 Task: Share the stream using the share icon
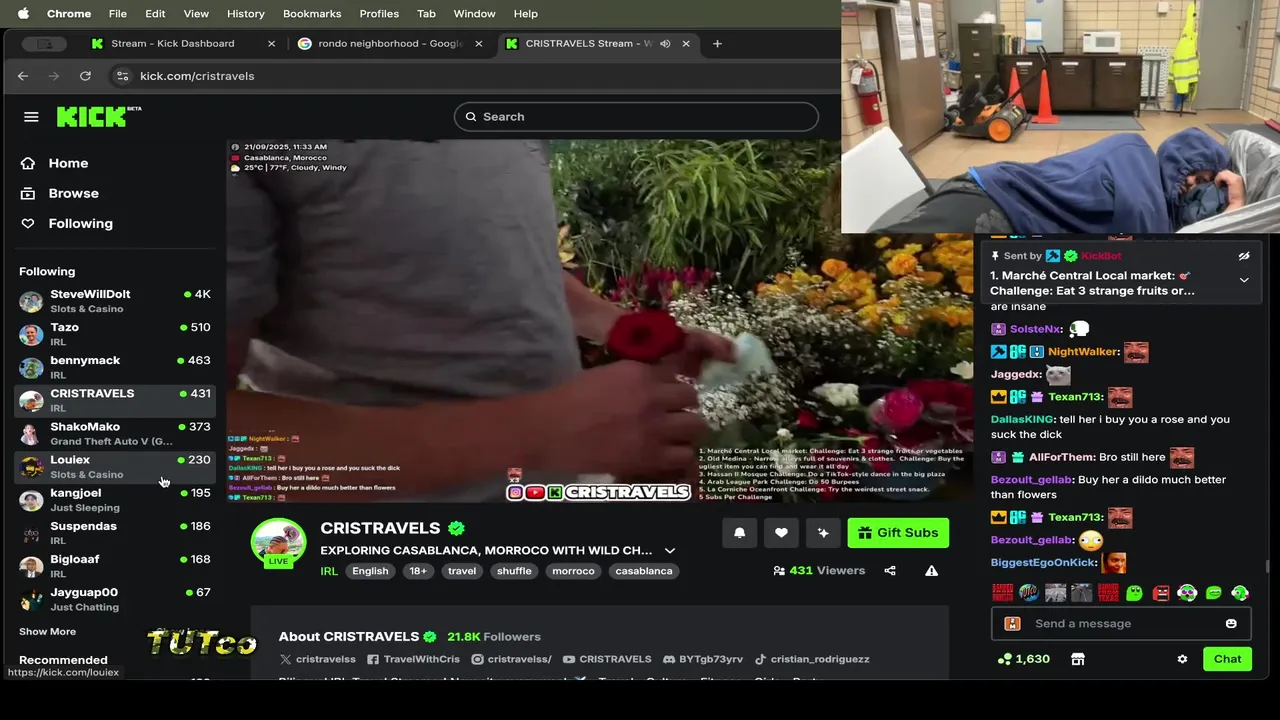click(x=890, y=571)
